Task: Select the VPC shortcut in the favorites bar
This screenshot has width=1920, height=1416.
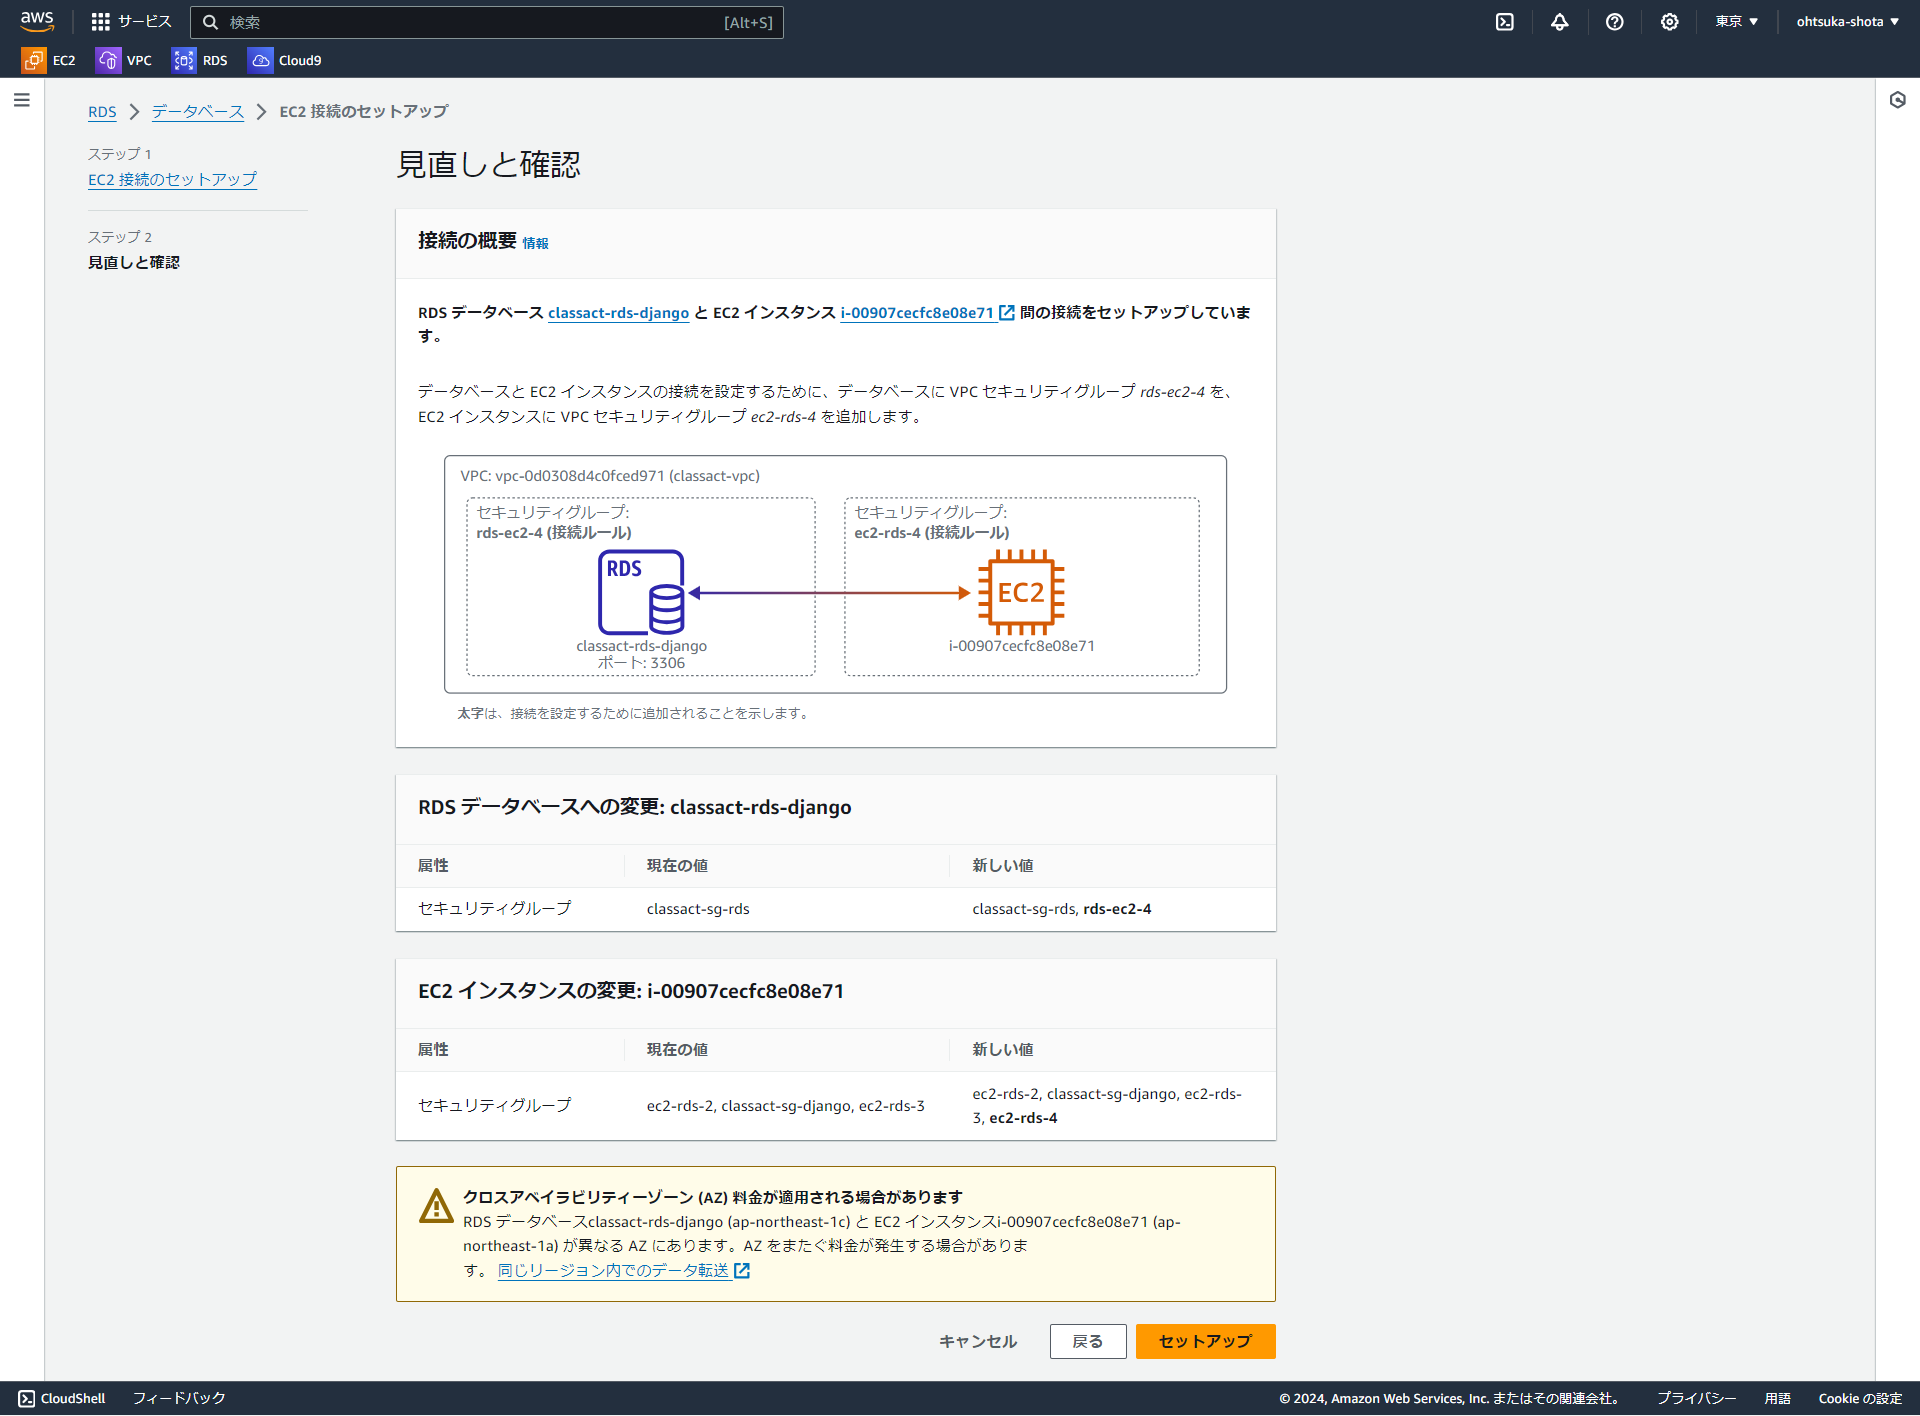Action: click(x=123, y=60)
